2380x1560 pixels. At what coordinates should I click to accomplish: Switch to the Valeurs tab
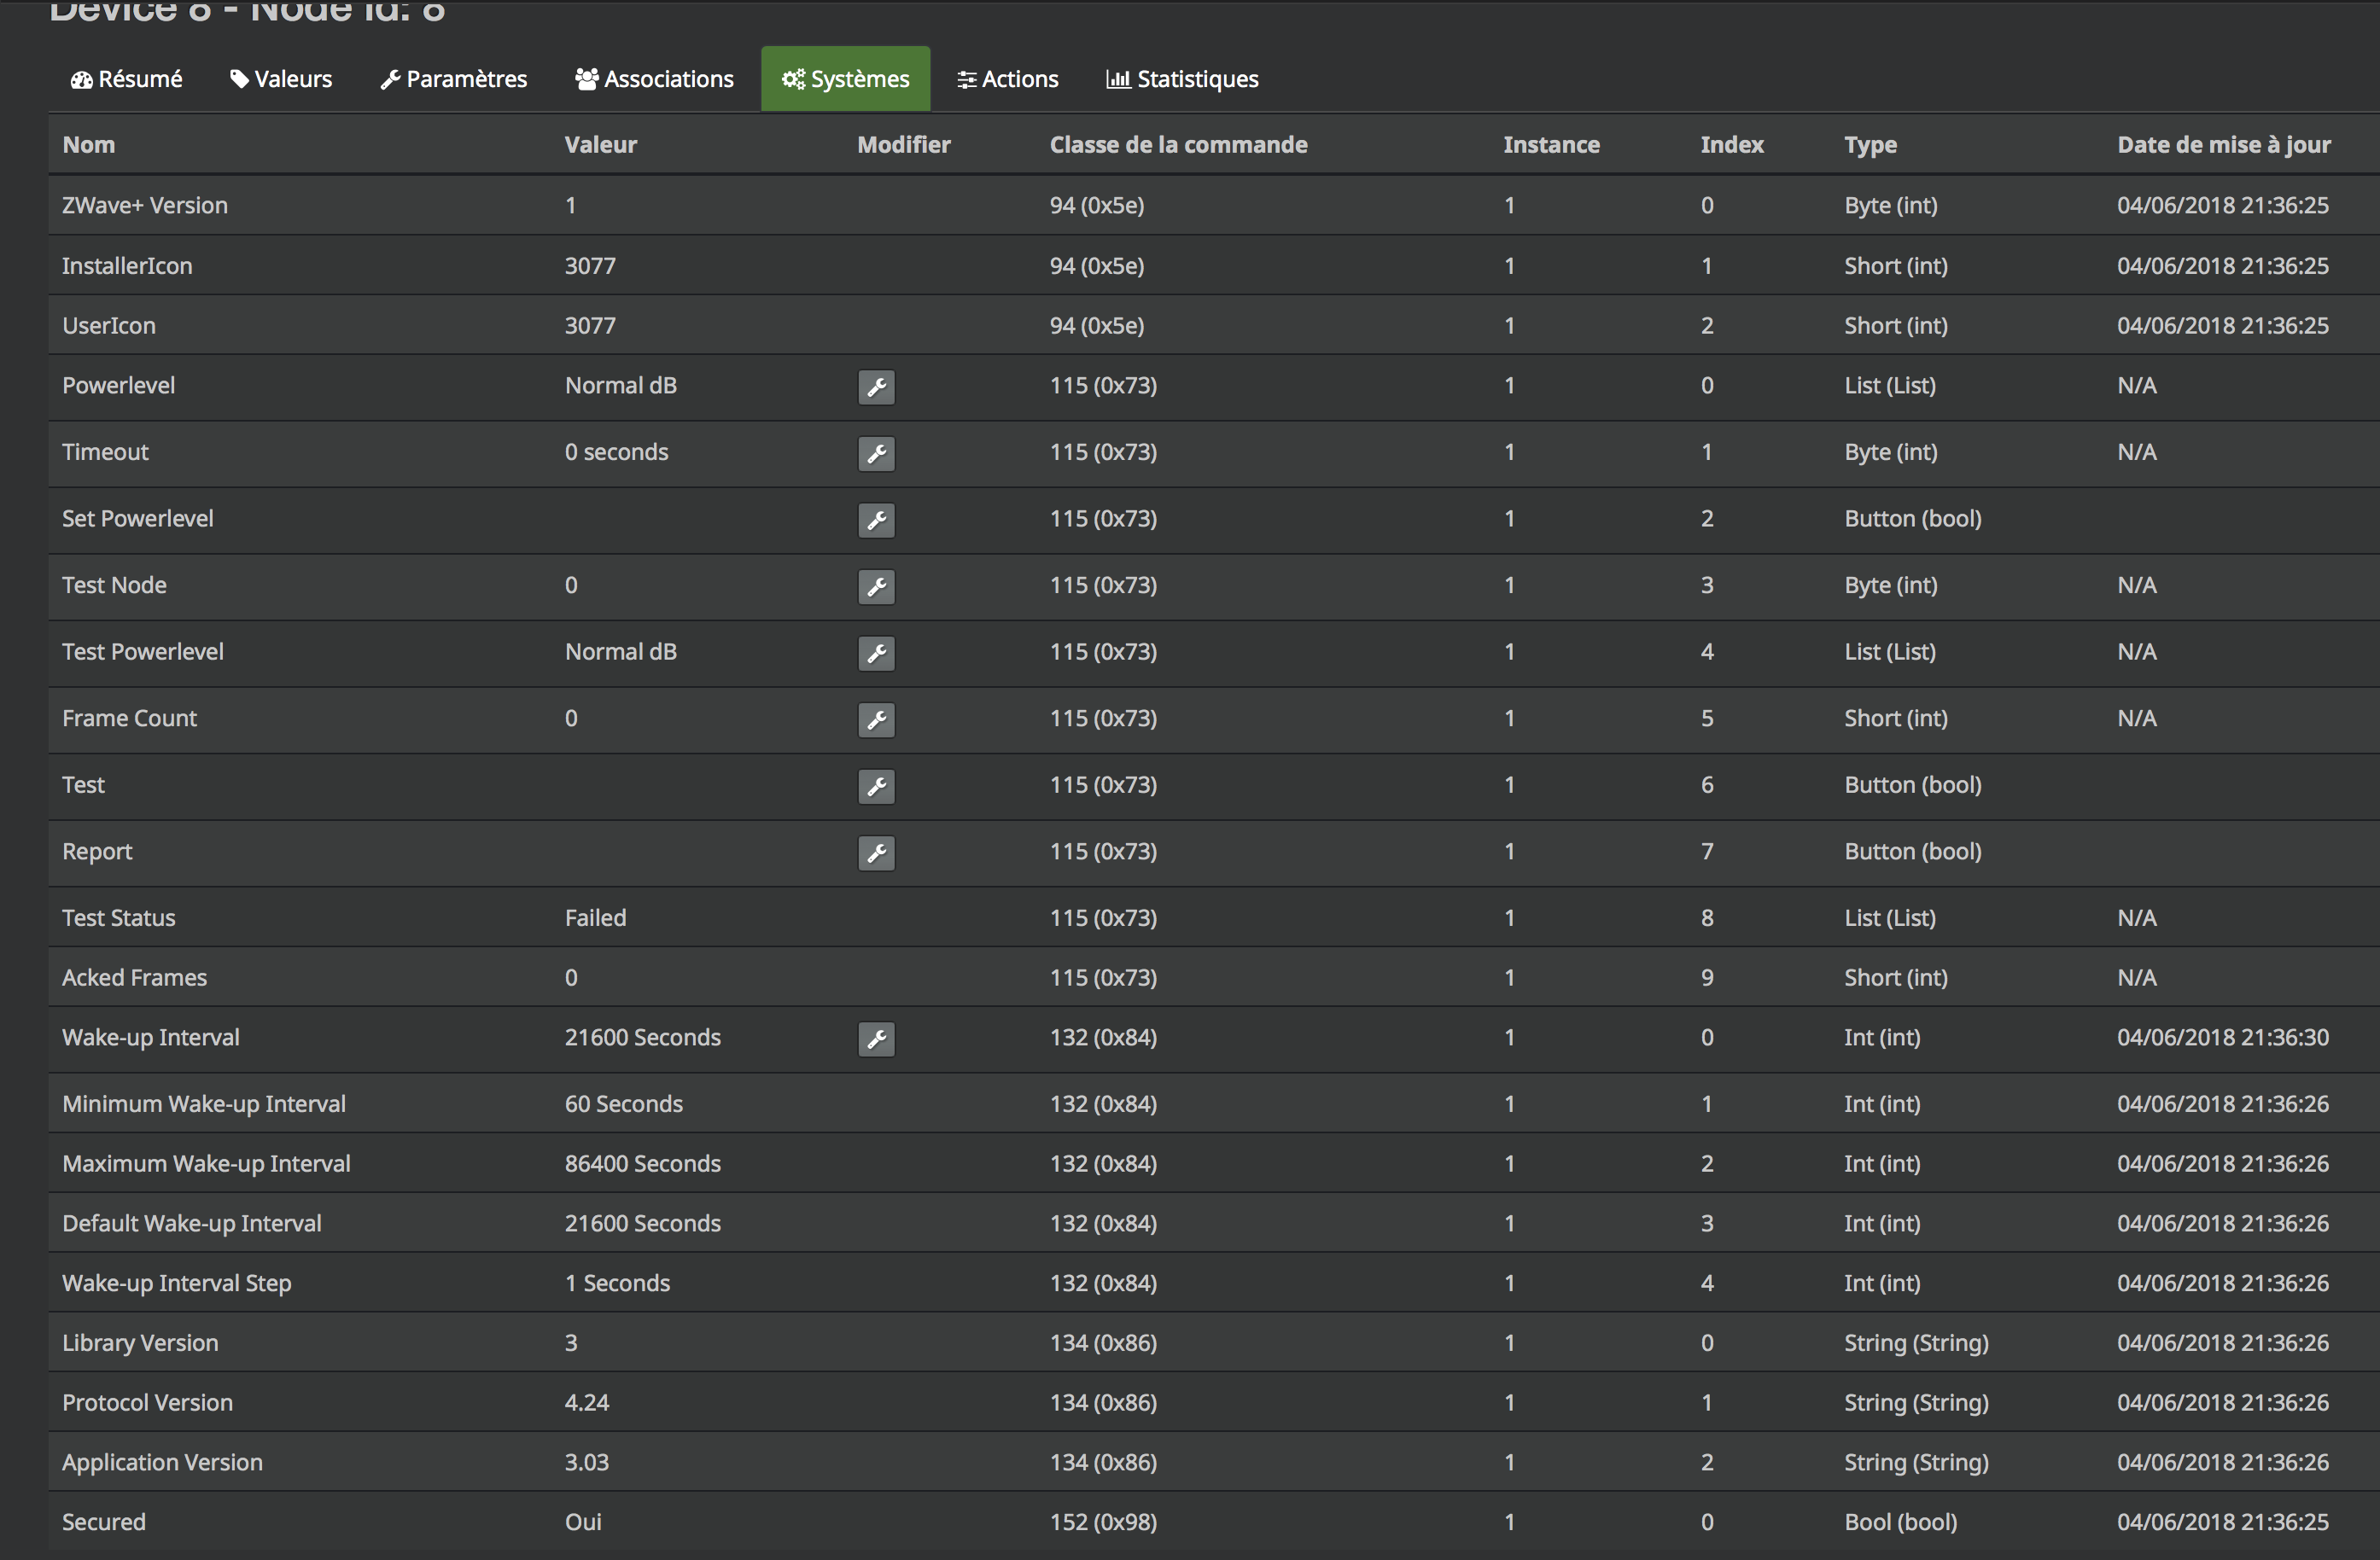[x=281, y=79]
